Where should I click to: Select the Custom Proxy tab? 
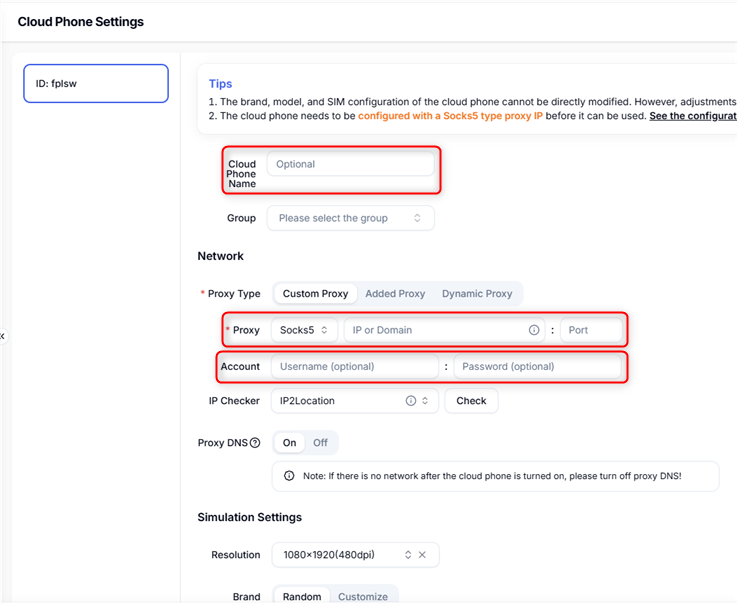coord(315,294)
